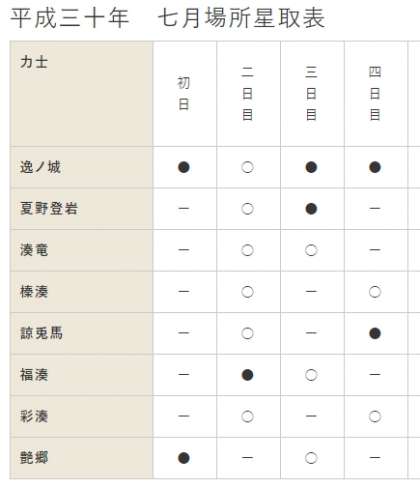Click 艶郷's white win mark on 三日目
The image size is (420, 488).
tap(311, 458)
